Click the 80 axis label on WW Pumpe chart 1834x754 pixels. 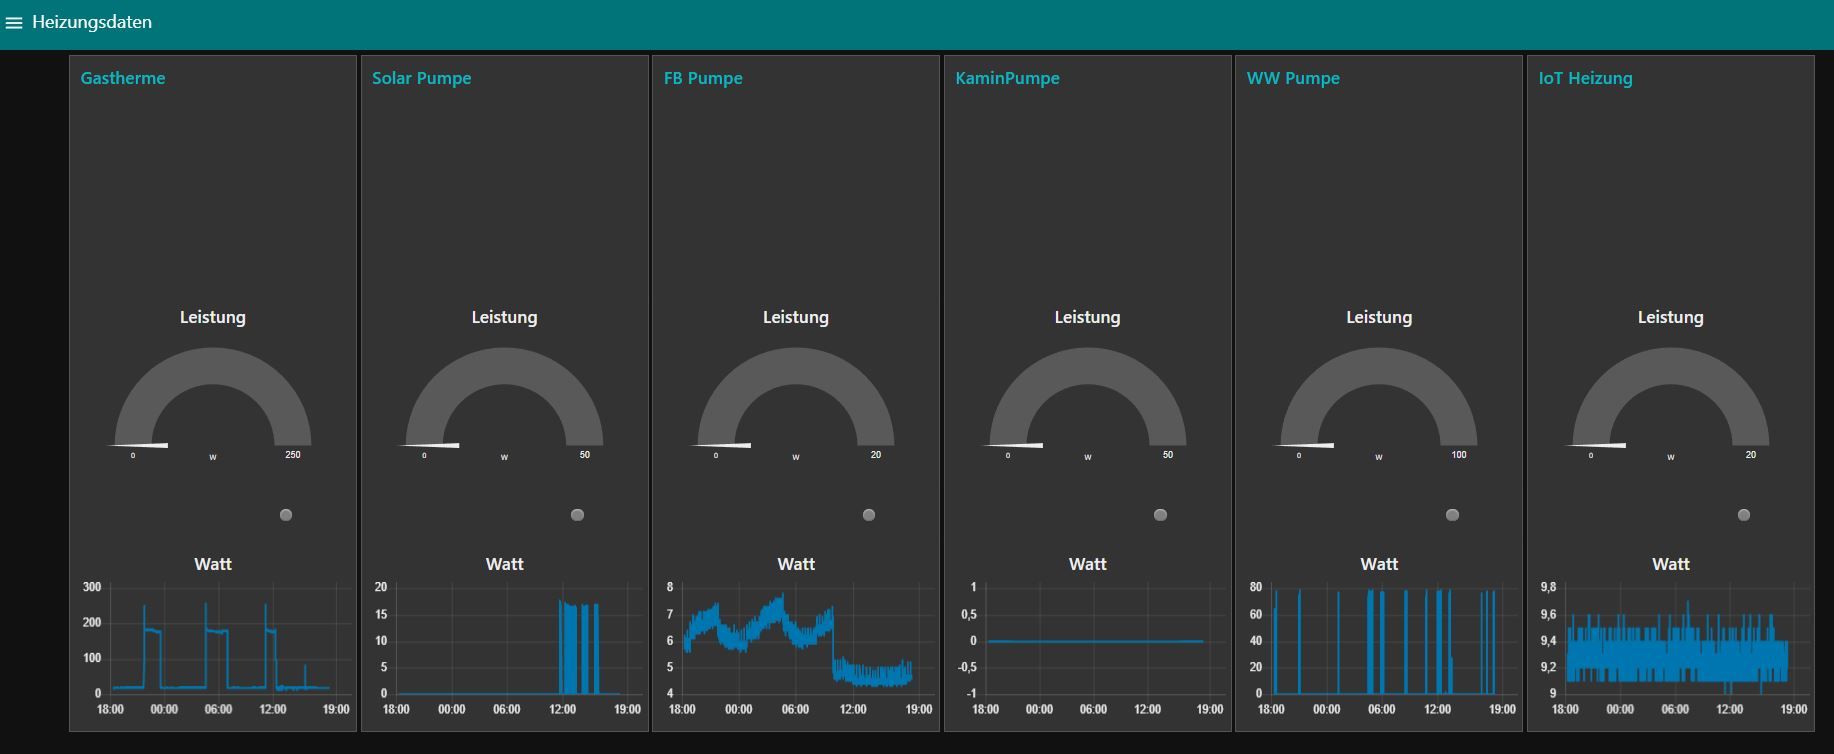coord(1255,587)
